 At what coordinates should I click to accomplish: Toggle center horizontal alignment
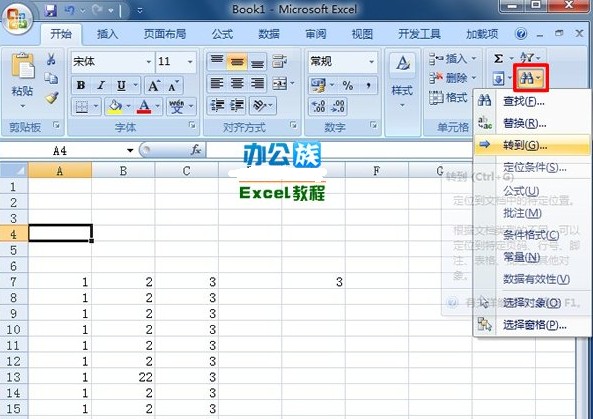tap(237, 83)
